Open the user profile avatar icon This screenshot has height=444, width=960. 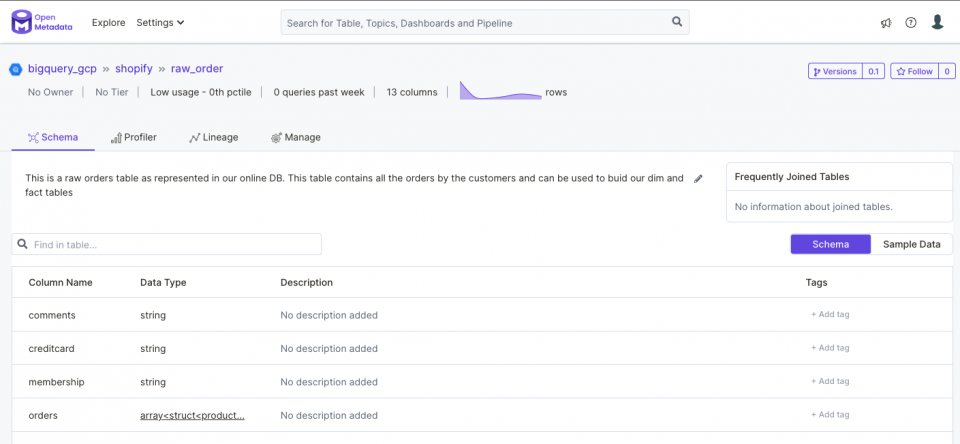click(x=937, y=22)
